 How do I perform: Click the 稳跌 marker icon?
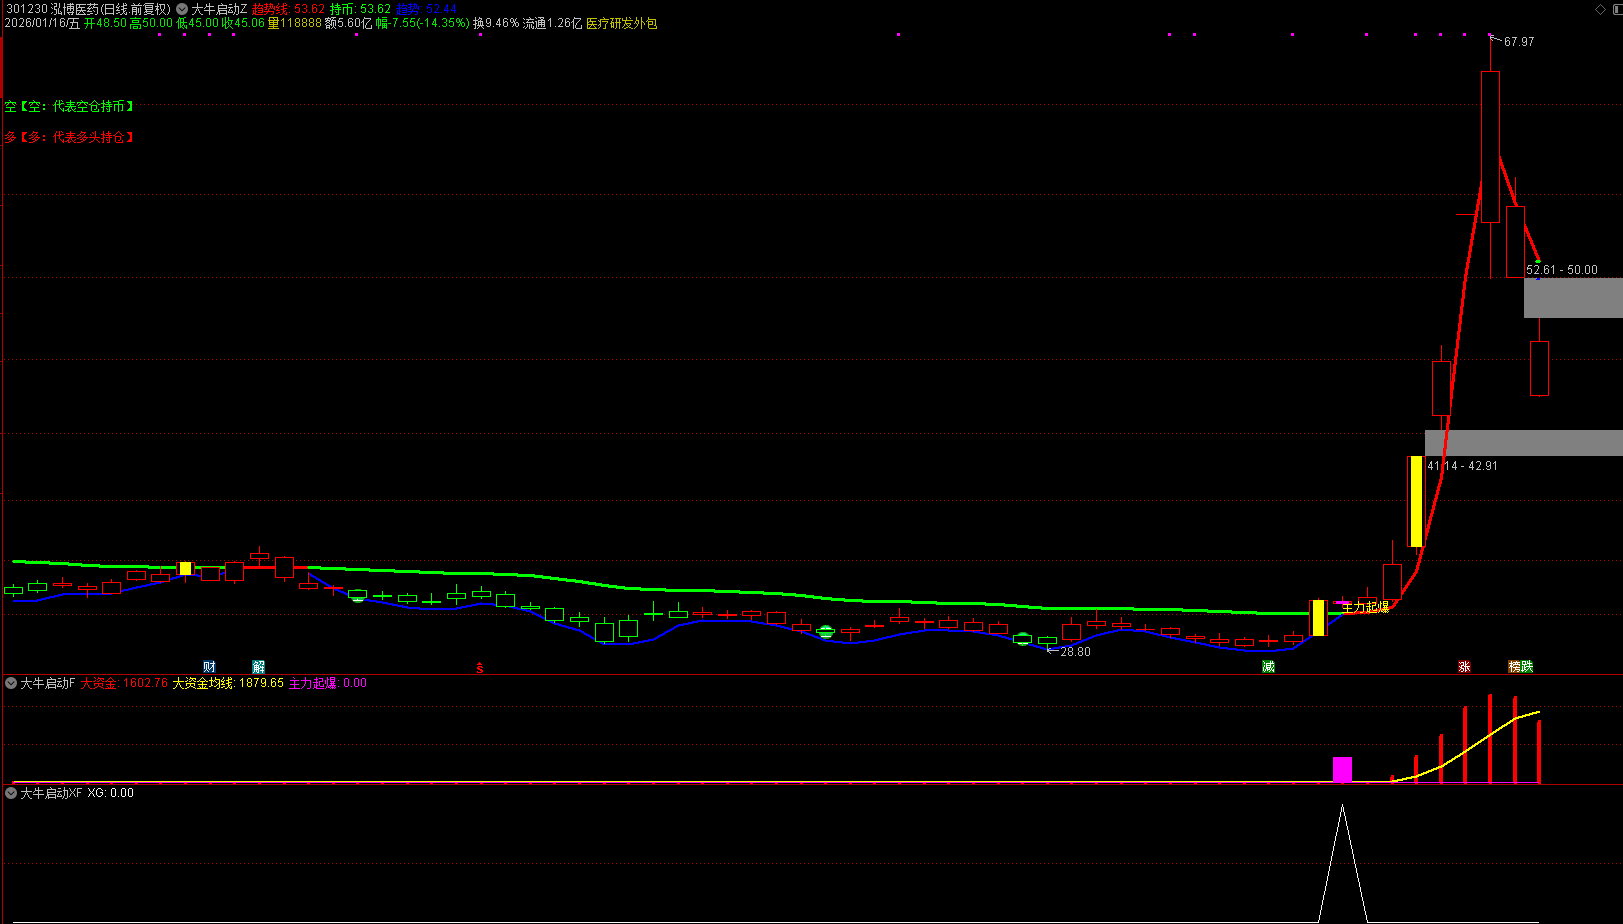[x=1520, y=667]
